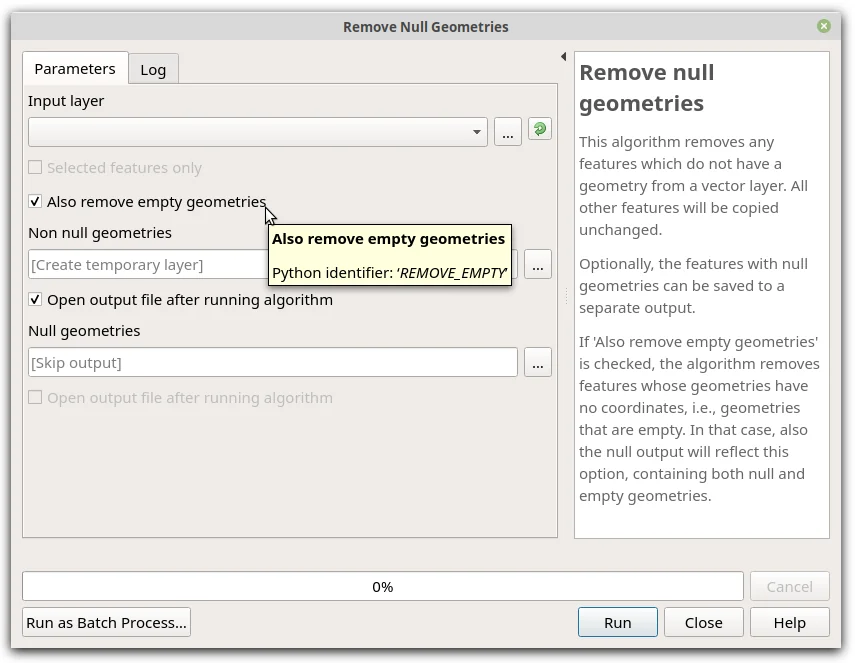The image size is (855, 663).
Task: Open Null geometries output options button
Action: click(x=538, y=363)
